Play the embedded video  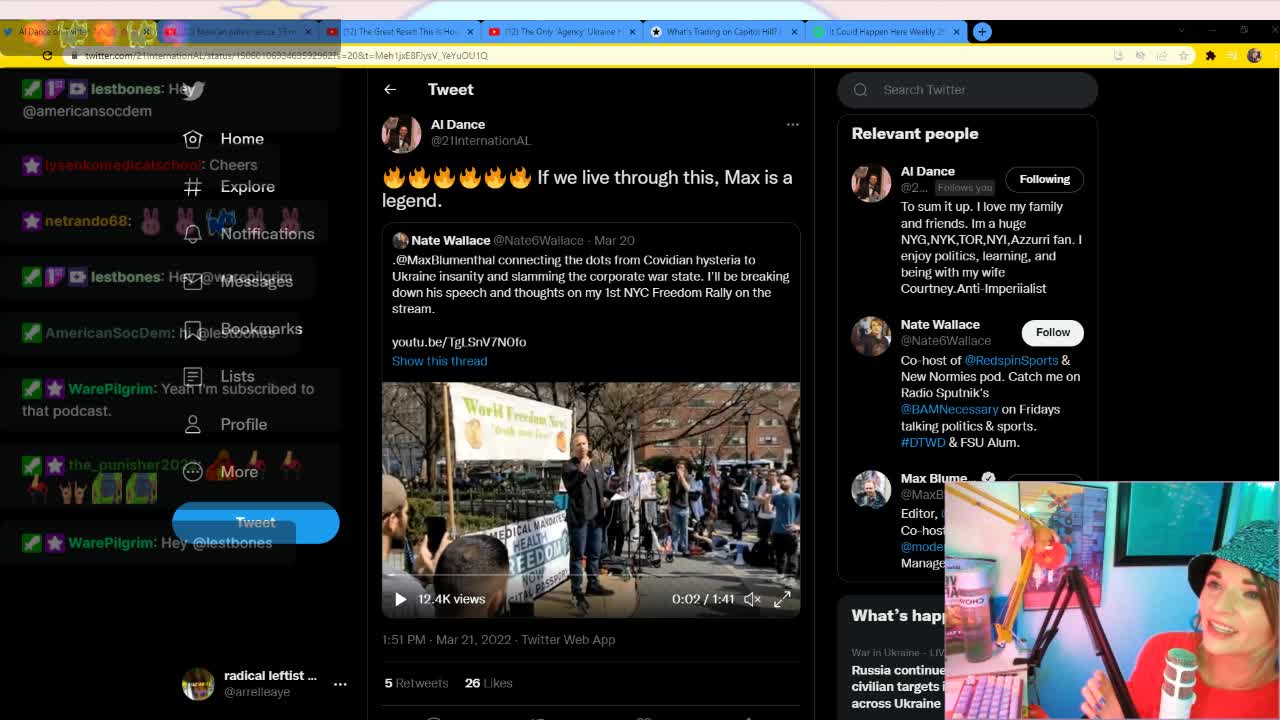click(400, 599)
